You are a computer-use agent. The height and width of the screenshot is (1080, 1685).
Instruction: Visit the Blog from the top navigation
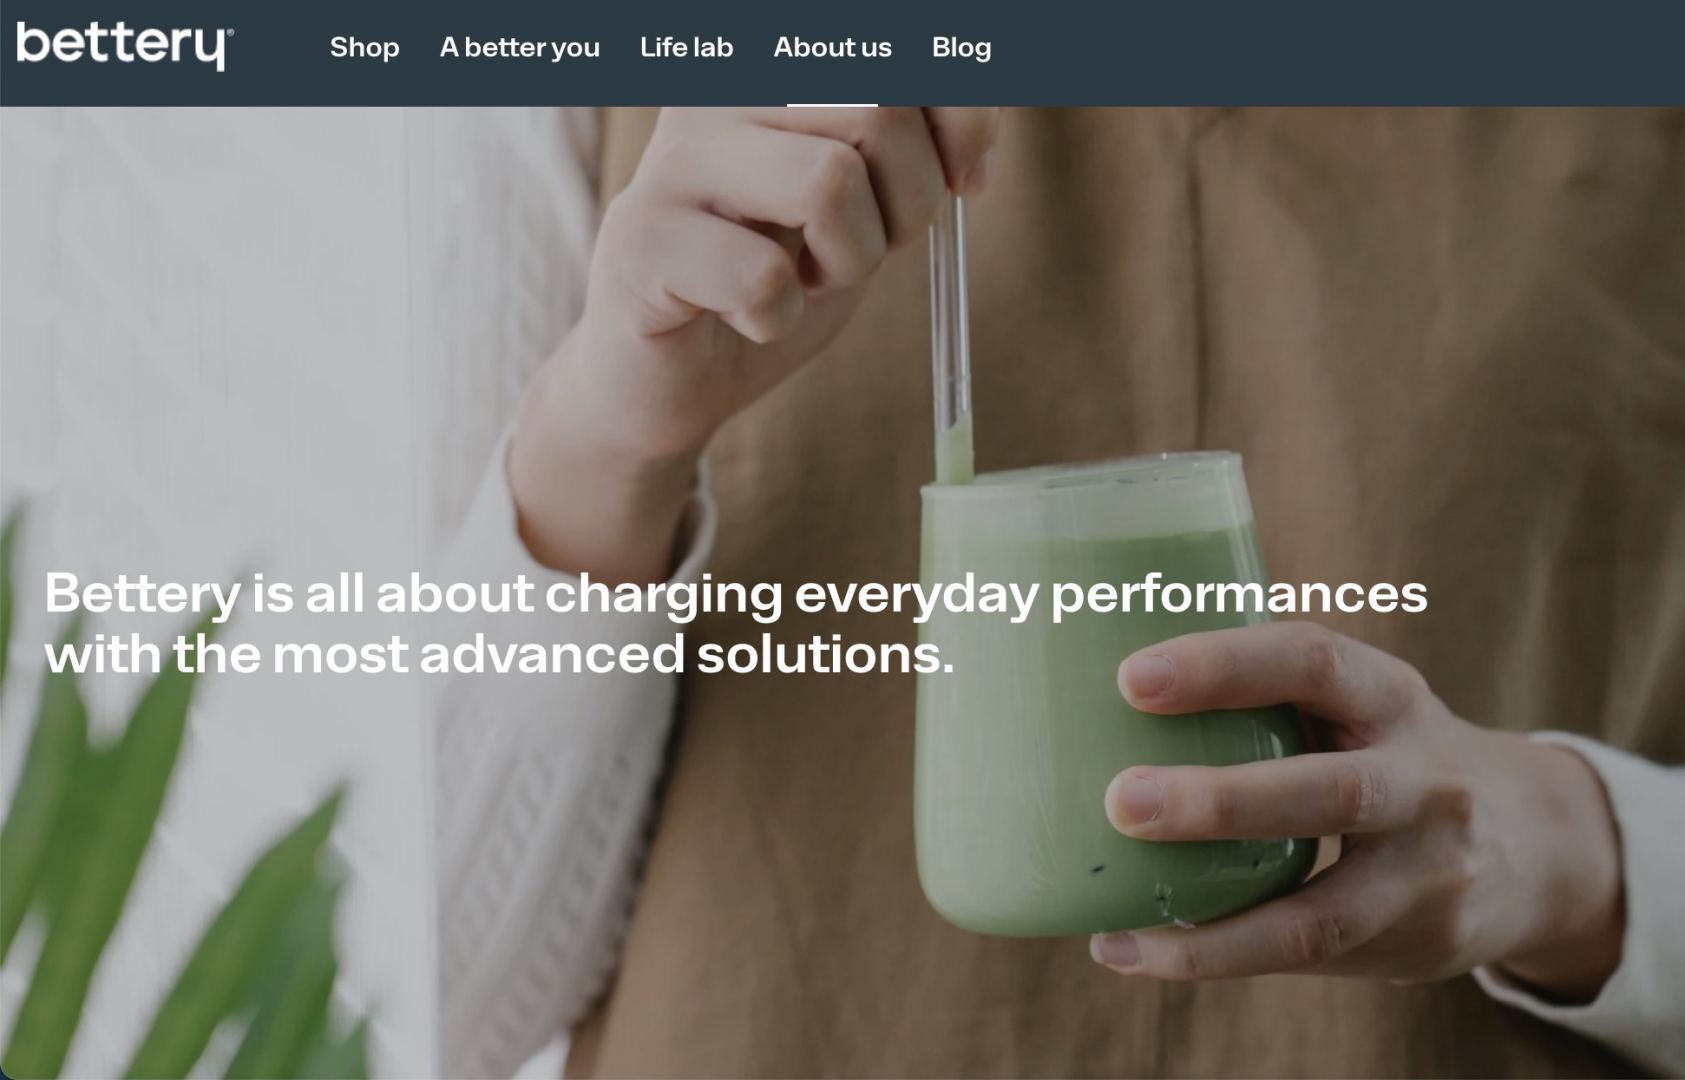(x=961, y=47)
